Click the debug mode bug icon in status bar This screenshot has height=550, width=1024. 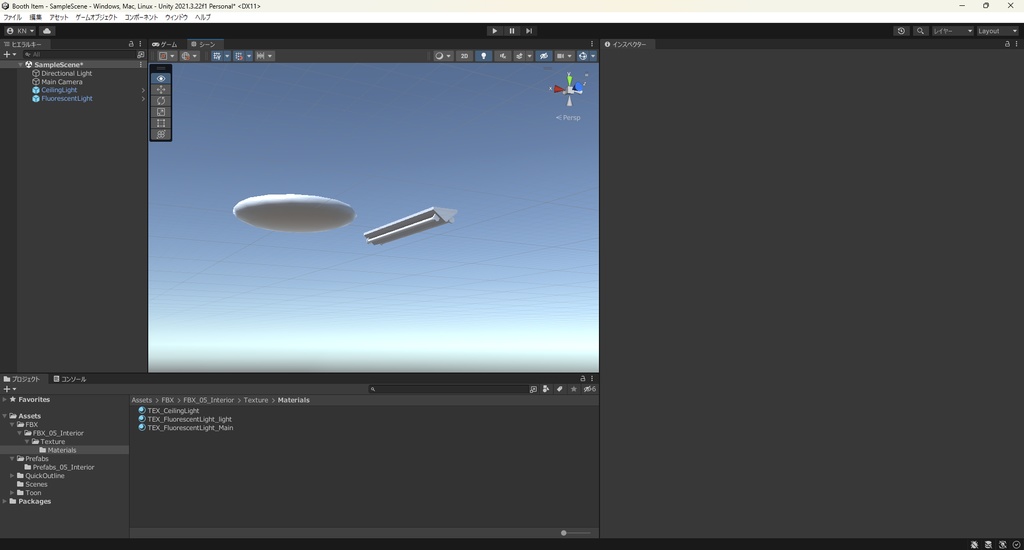[x=974, y=544]
